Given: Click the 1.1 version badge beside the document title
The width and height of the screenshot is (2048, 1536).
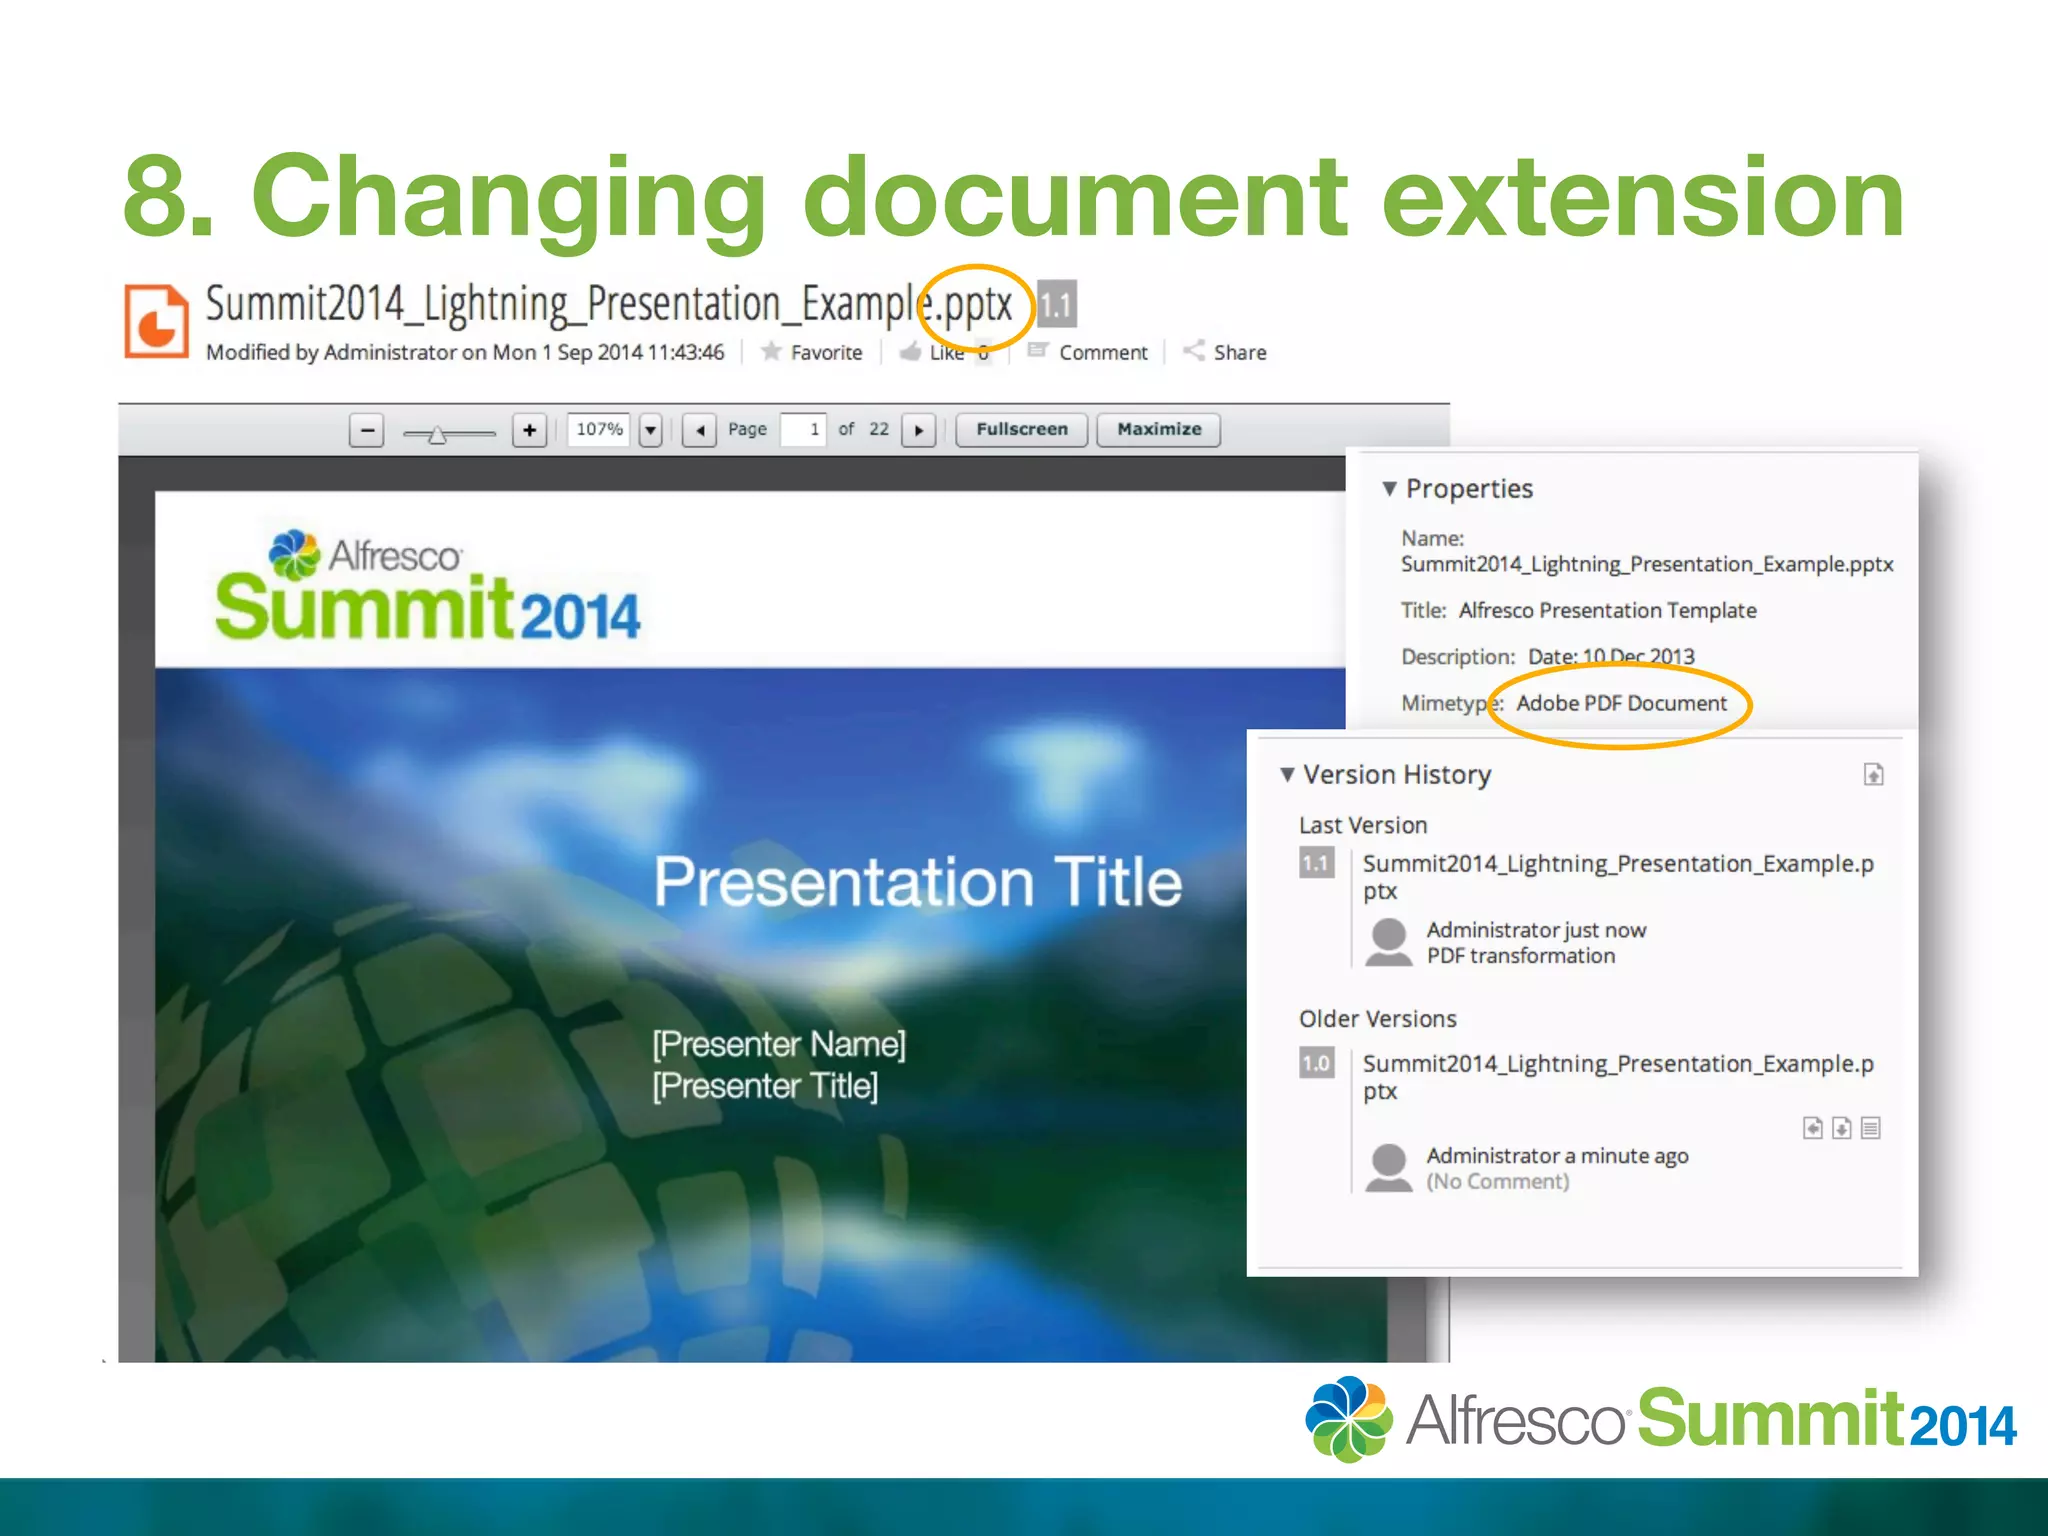Looking at the screenshot, I should [1056, 304].
